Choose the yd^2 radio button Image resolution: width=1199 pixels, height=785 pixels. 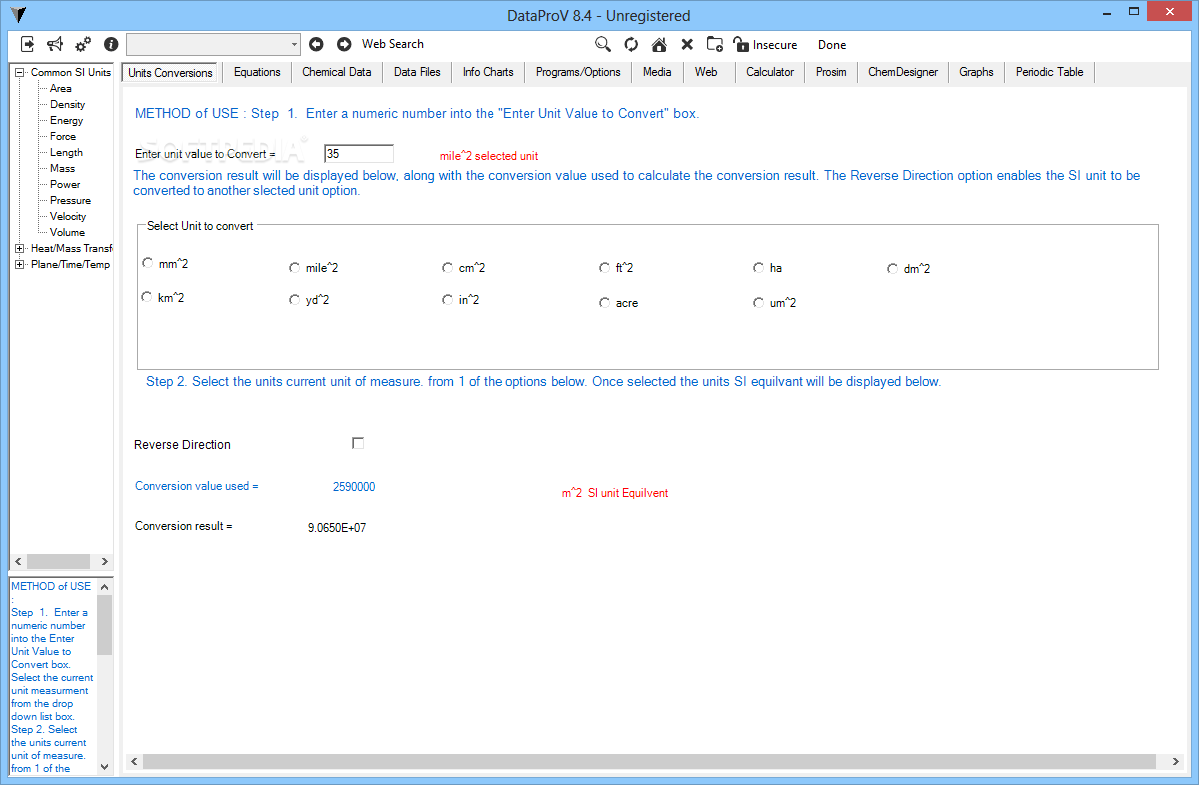point(294,300)
